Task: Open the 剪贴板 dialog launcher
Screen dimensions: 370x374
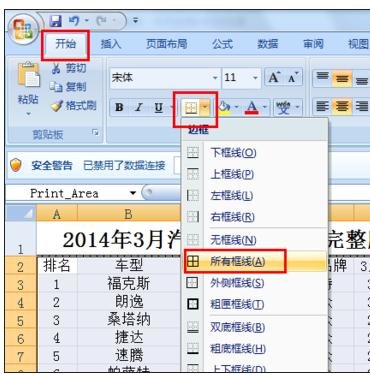Action: (96, 133)
